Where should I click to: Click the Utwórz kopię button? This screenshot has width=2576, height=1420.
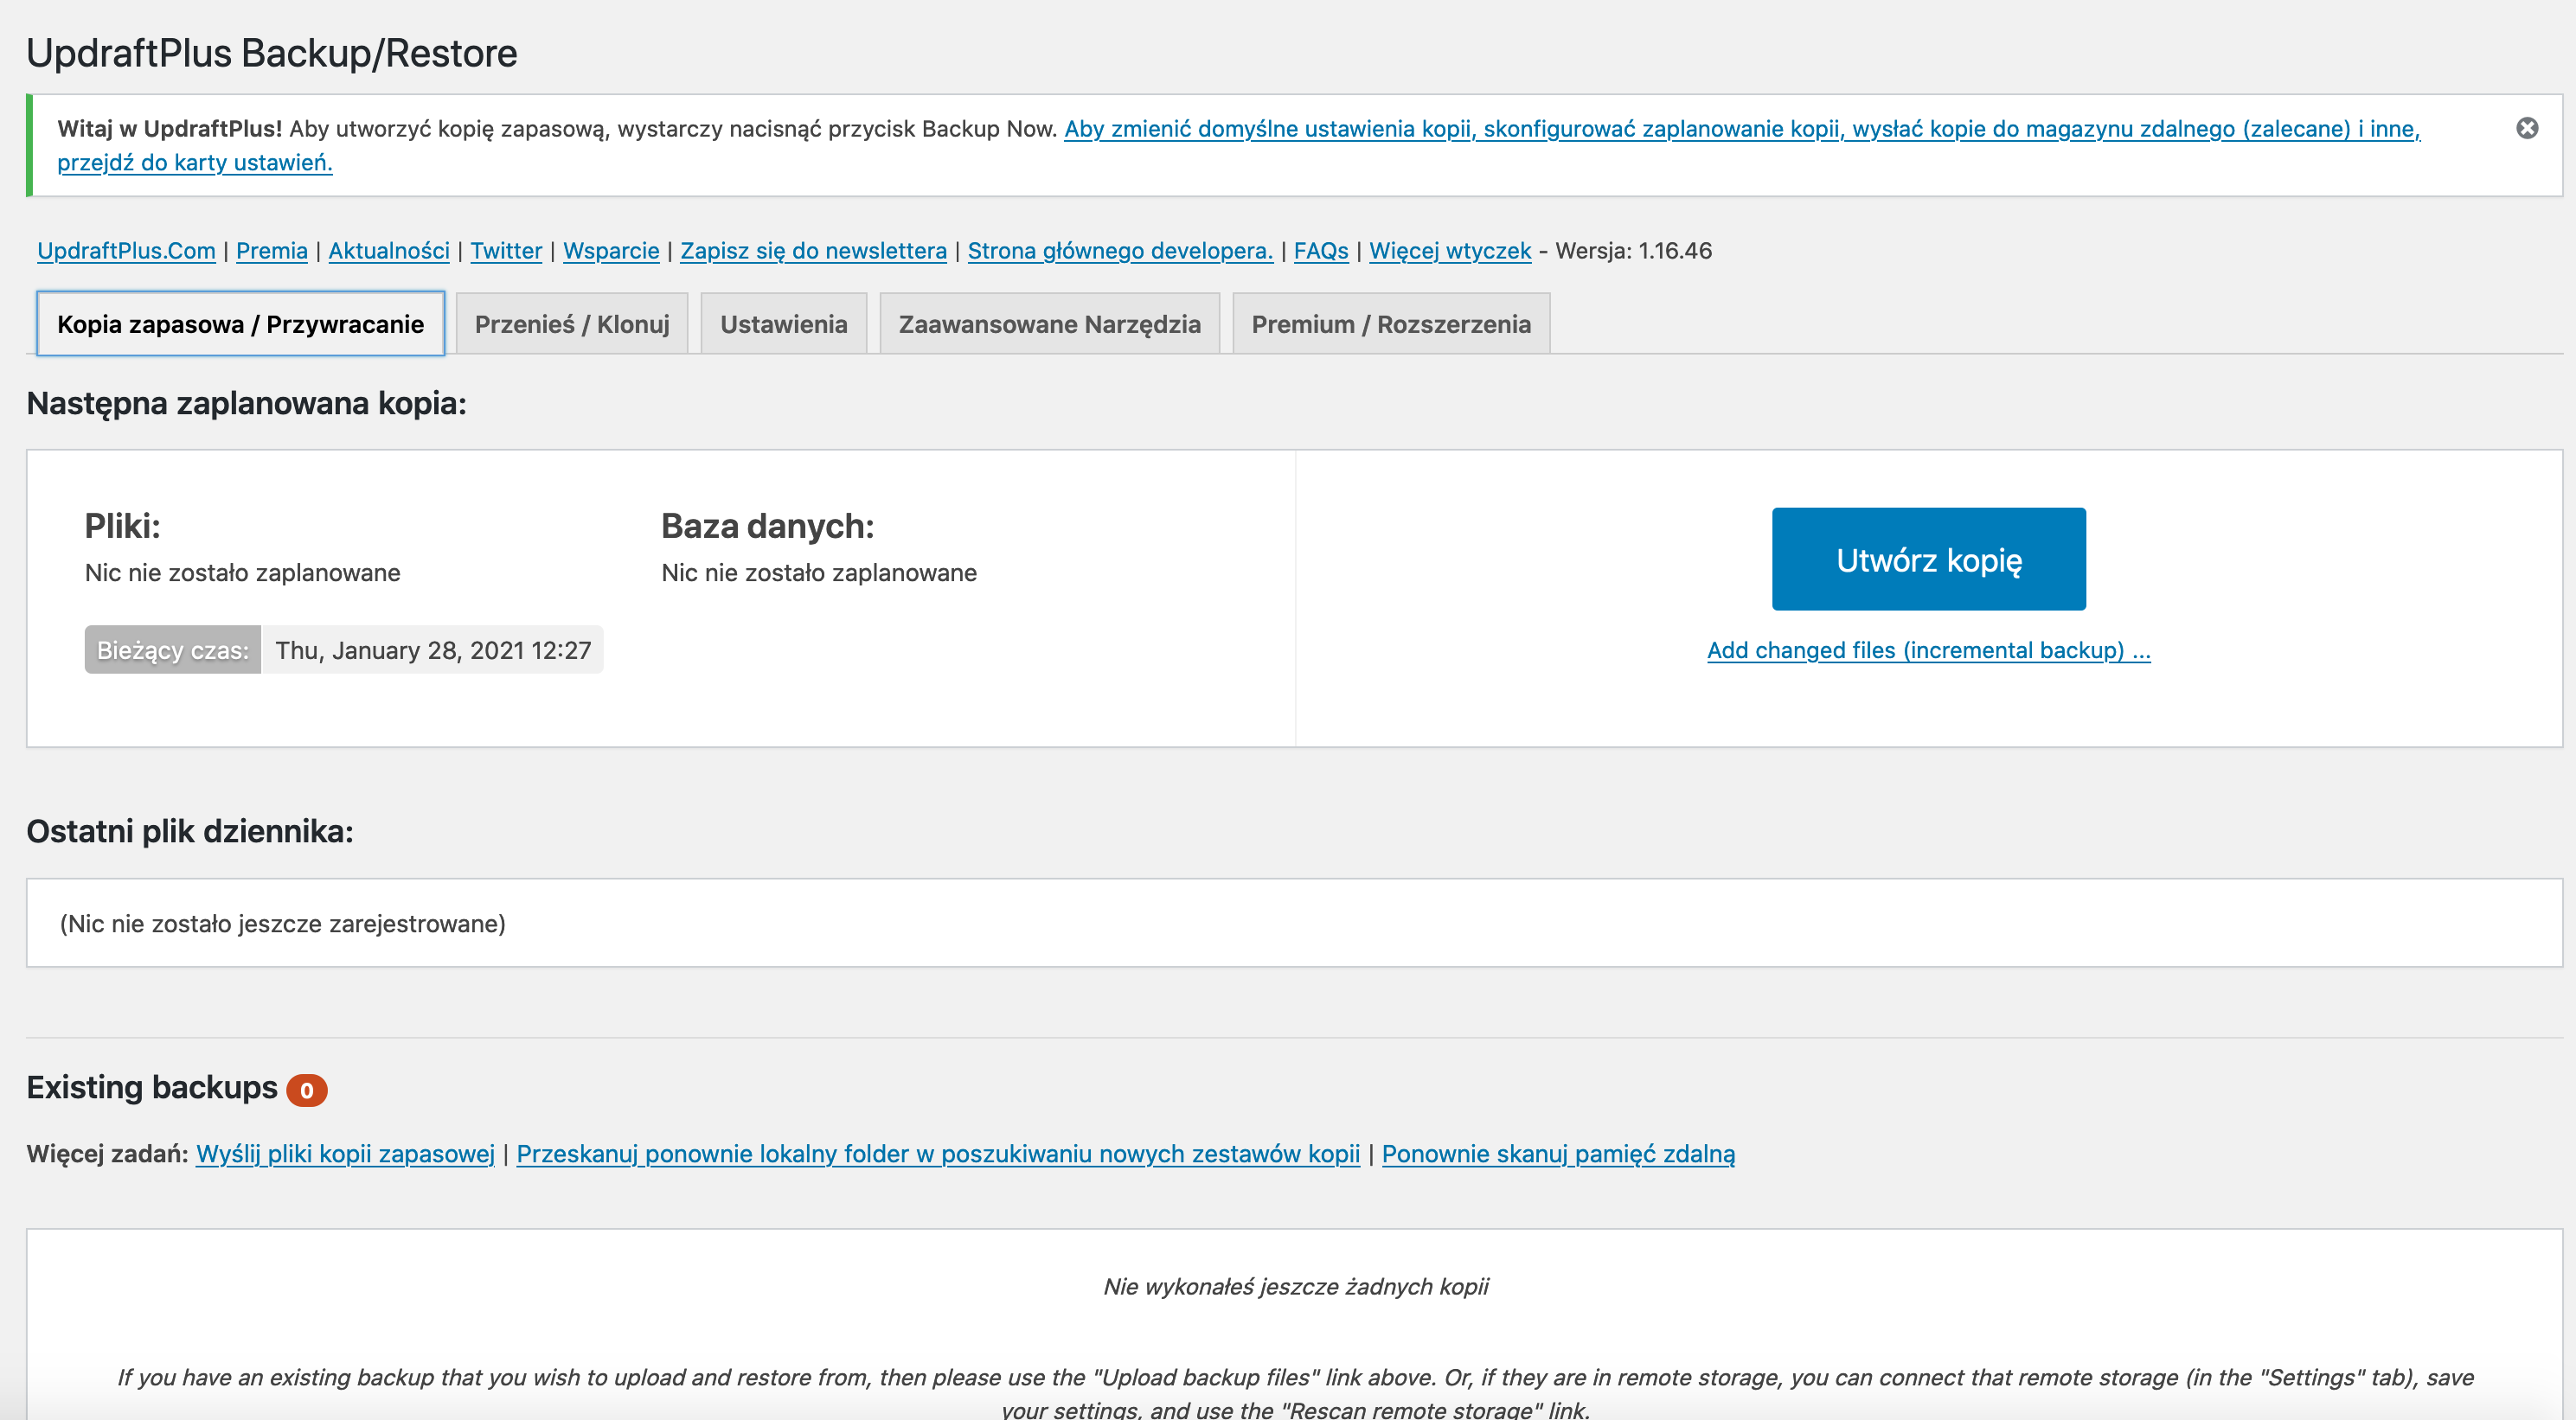[x=1929, y=559]
